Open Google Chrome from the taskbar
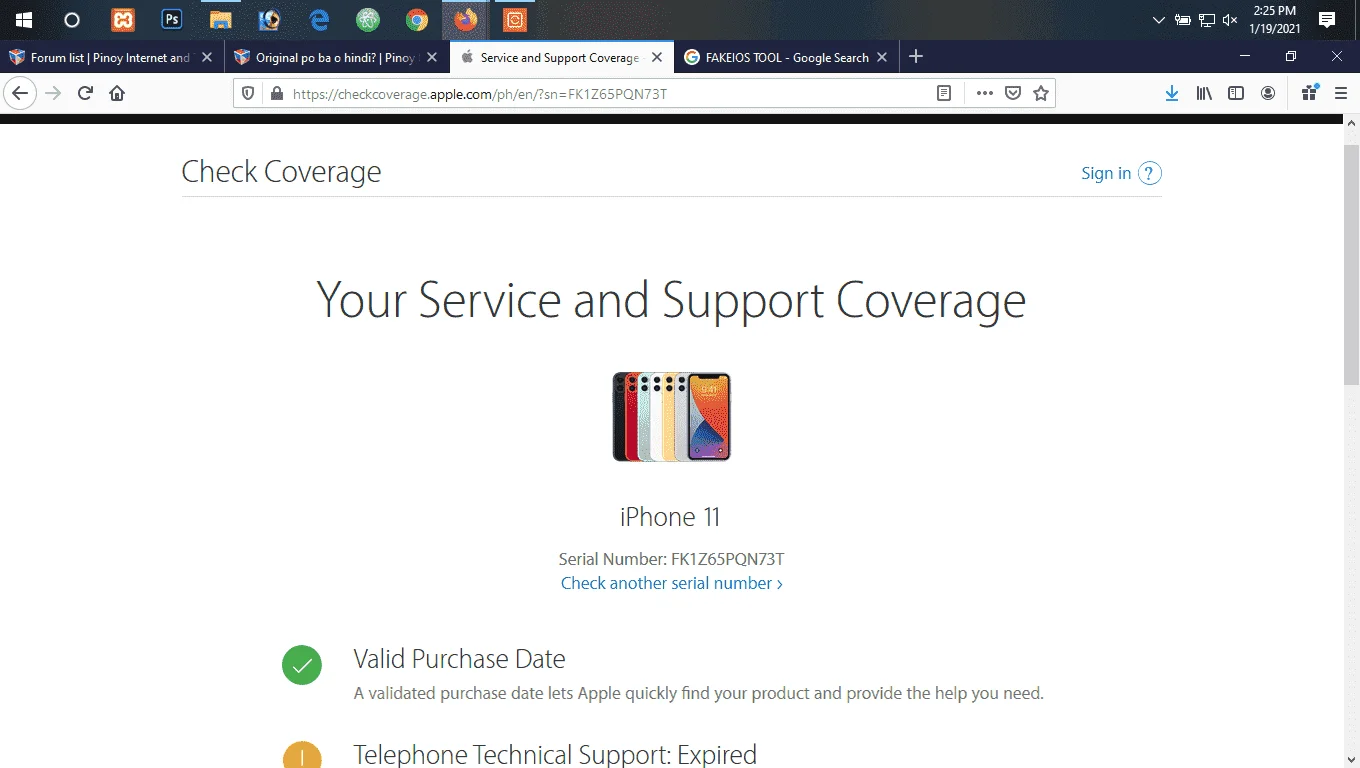 pyautogui.click(x=417, y=20)
